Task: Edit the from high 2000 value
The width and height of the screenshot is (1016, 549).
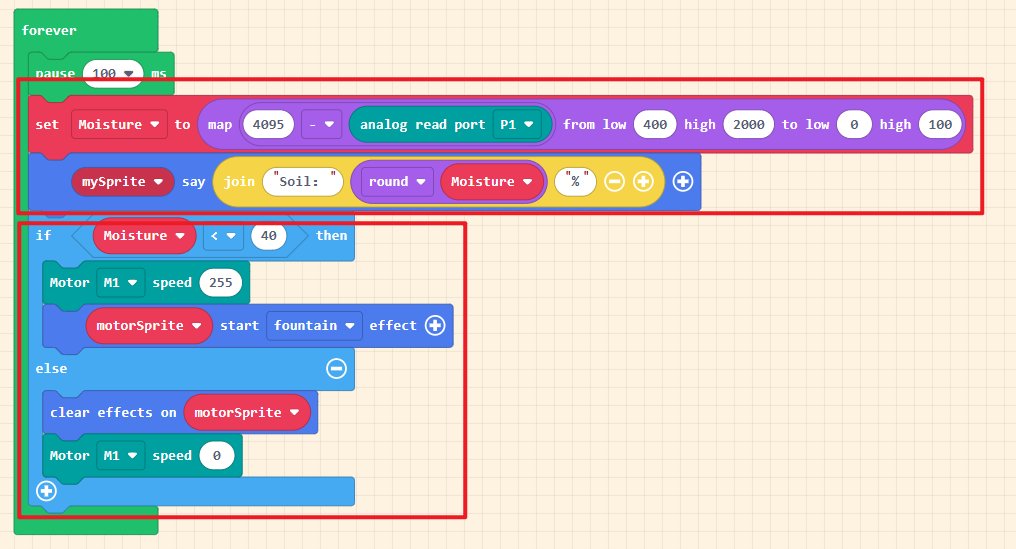Action: 748,124
